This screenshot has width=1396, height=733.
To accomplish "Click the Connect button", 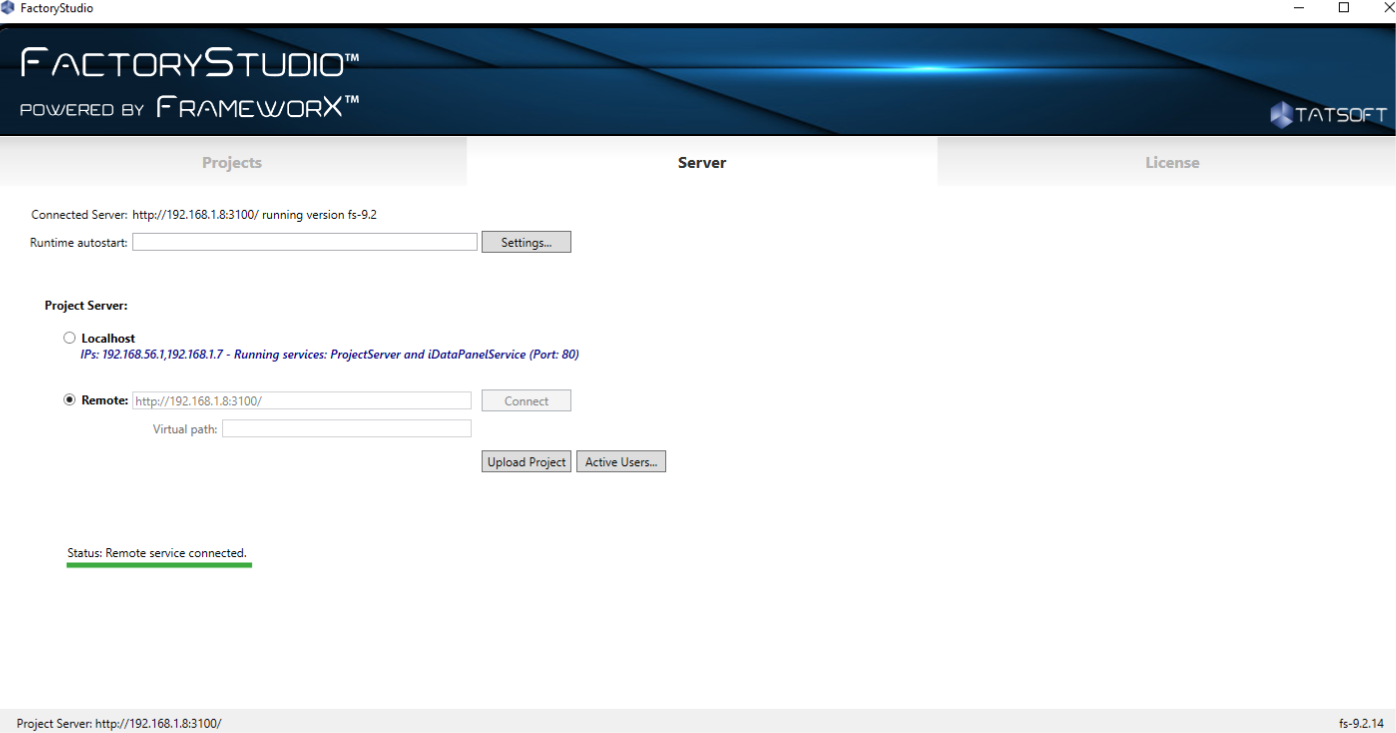I will [526, 401].
